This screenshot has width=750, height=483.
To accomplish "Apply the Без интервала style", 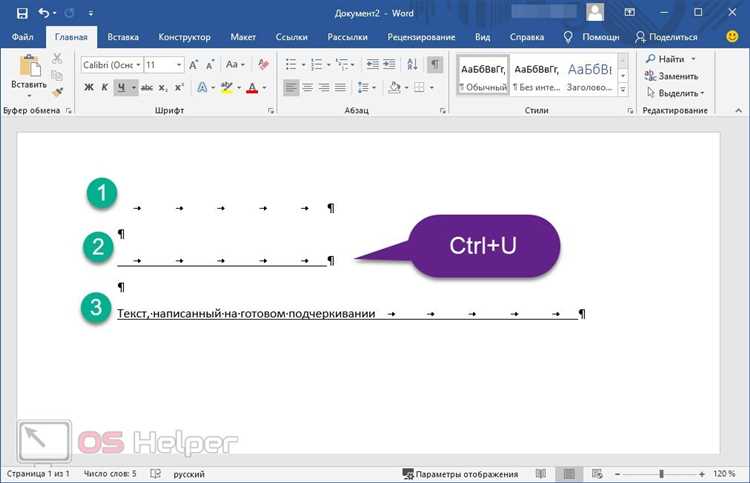I will (536, 76).
